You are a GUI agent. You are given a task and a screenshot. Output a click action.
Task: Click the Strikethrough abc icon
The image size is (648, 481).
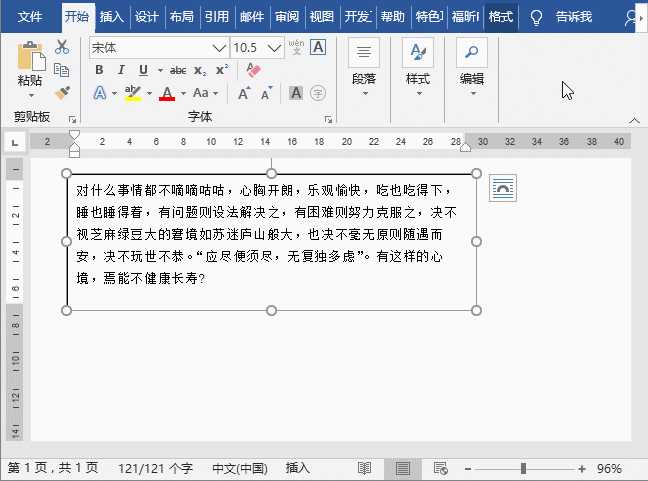pyautogui.click(x=178, y=70)
